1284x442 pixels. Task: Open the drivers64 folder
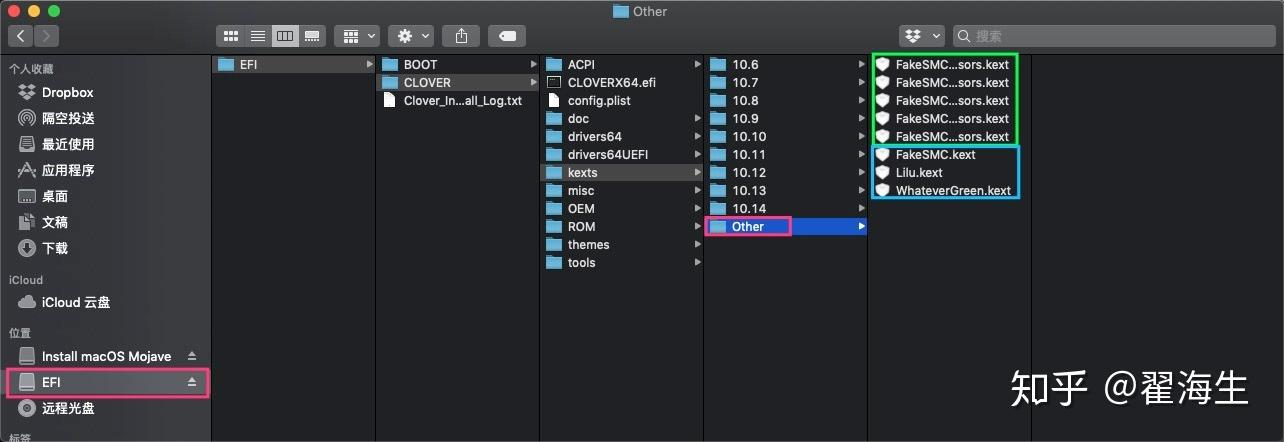(x=621, y=137)
